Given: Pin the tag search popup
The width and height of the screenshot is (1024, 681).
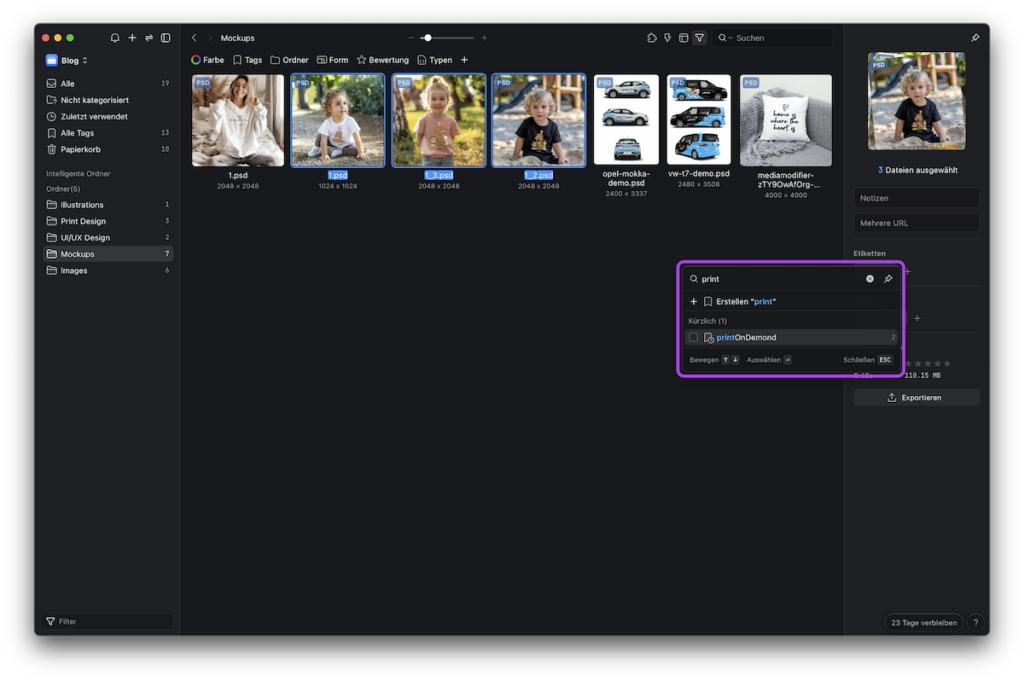Looking at the screenshot, I should tap(888, 279).
